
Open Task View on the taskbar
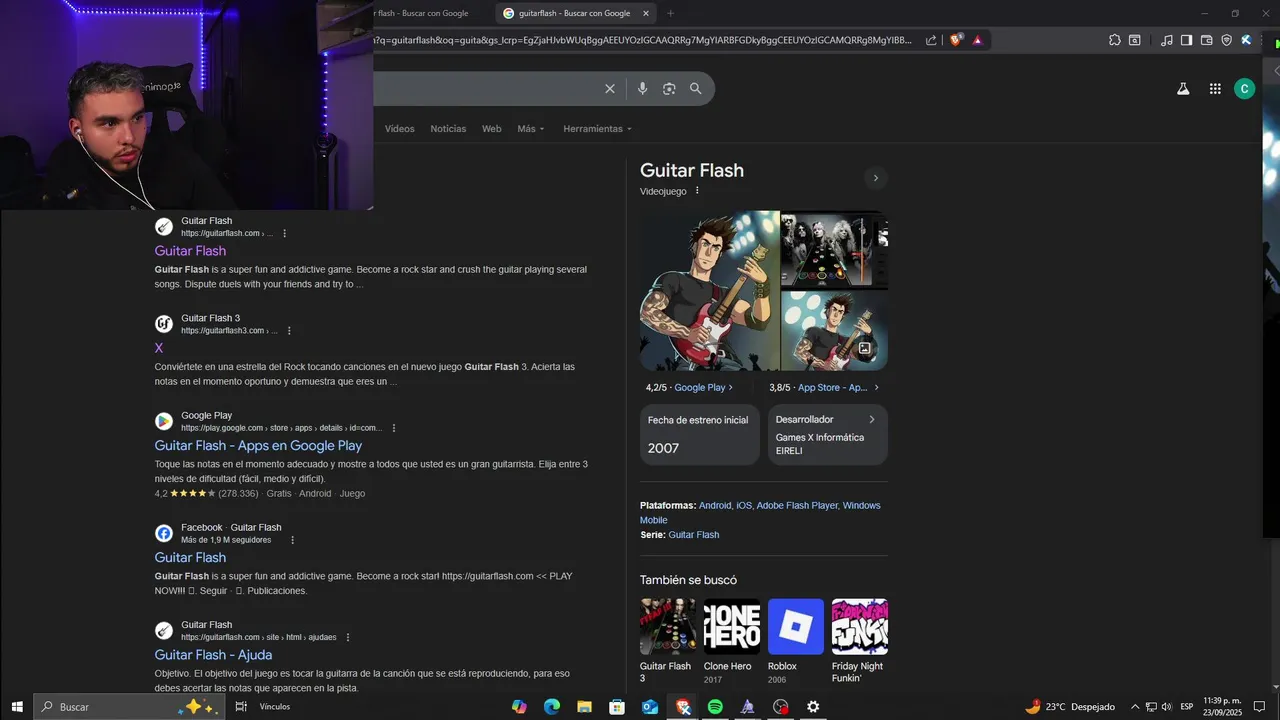[x=241, y=707]
